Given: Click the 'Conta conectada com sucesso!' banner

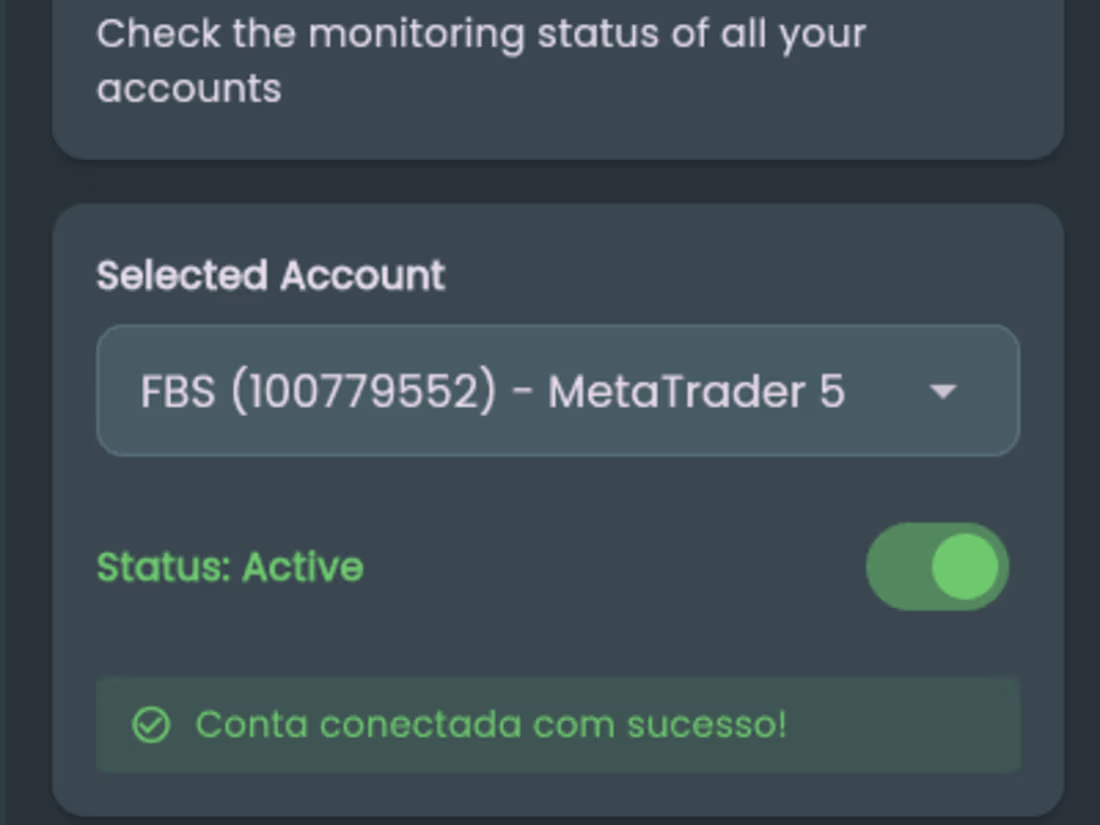Looking at the screenshot, I should click(x=557, y=724).
